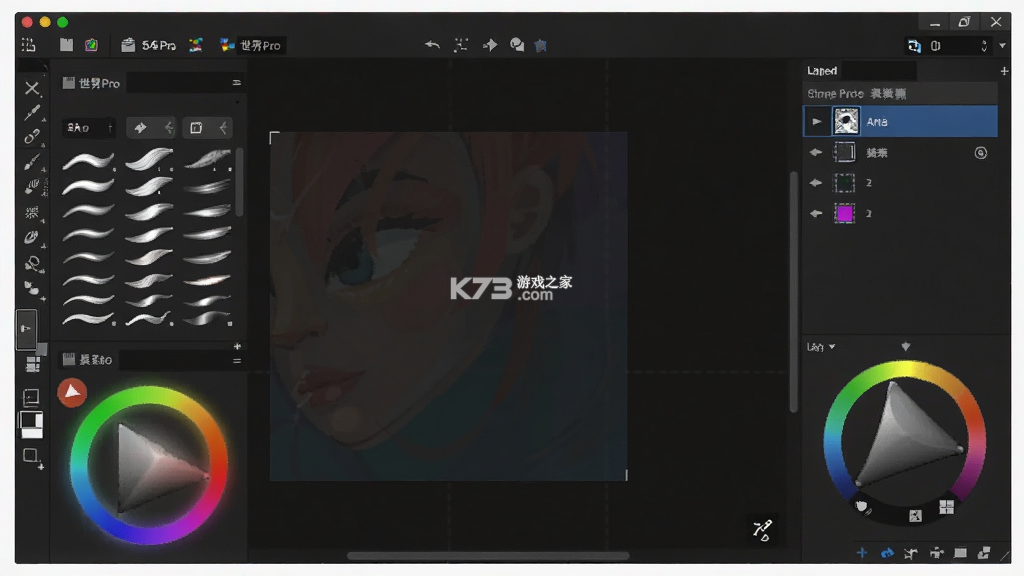Select the chain link tool in the toolbox
The height and width of the screenshot is (576, 1024).
31,136
